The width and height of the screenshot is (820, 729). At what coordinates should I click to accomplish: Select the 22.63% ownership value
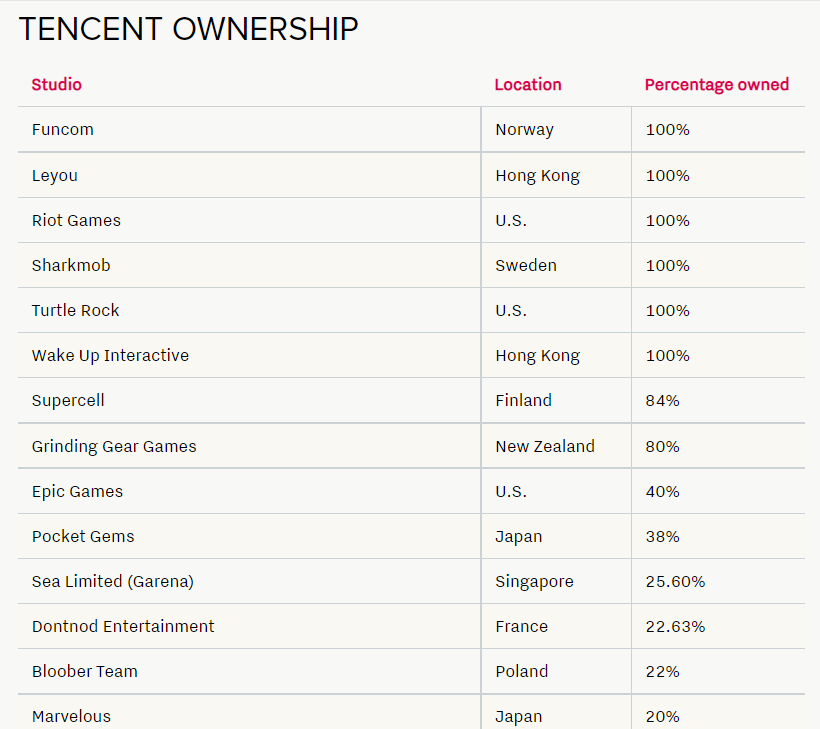tap(676, 627)
